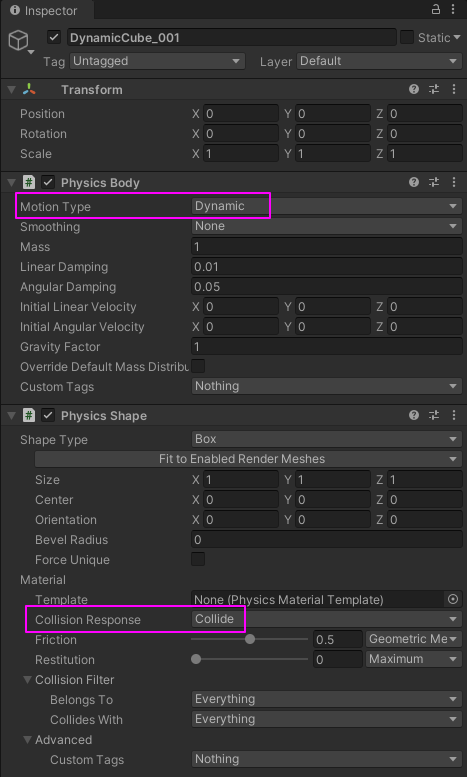Image resolution: width=467 pixels, height=777 pixels.
Task: Open the Layer Default dropdown
Action: [379, 61]
